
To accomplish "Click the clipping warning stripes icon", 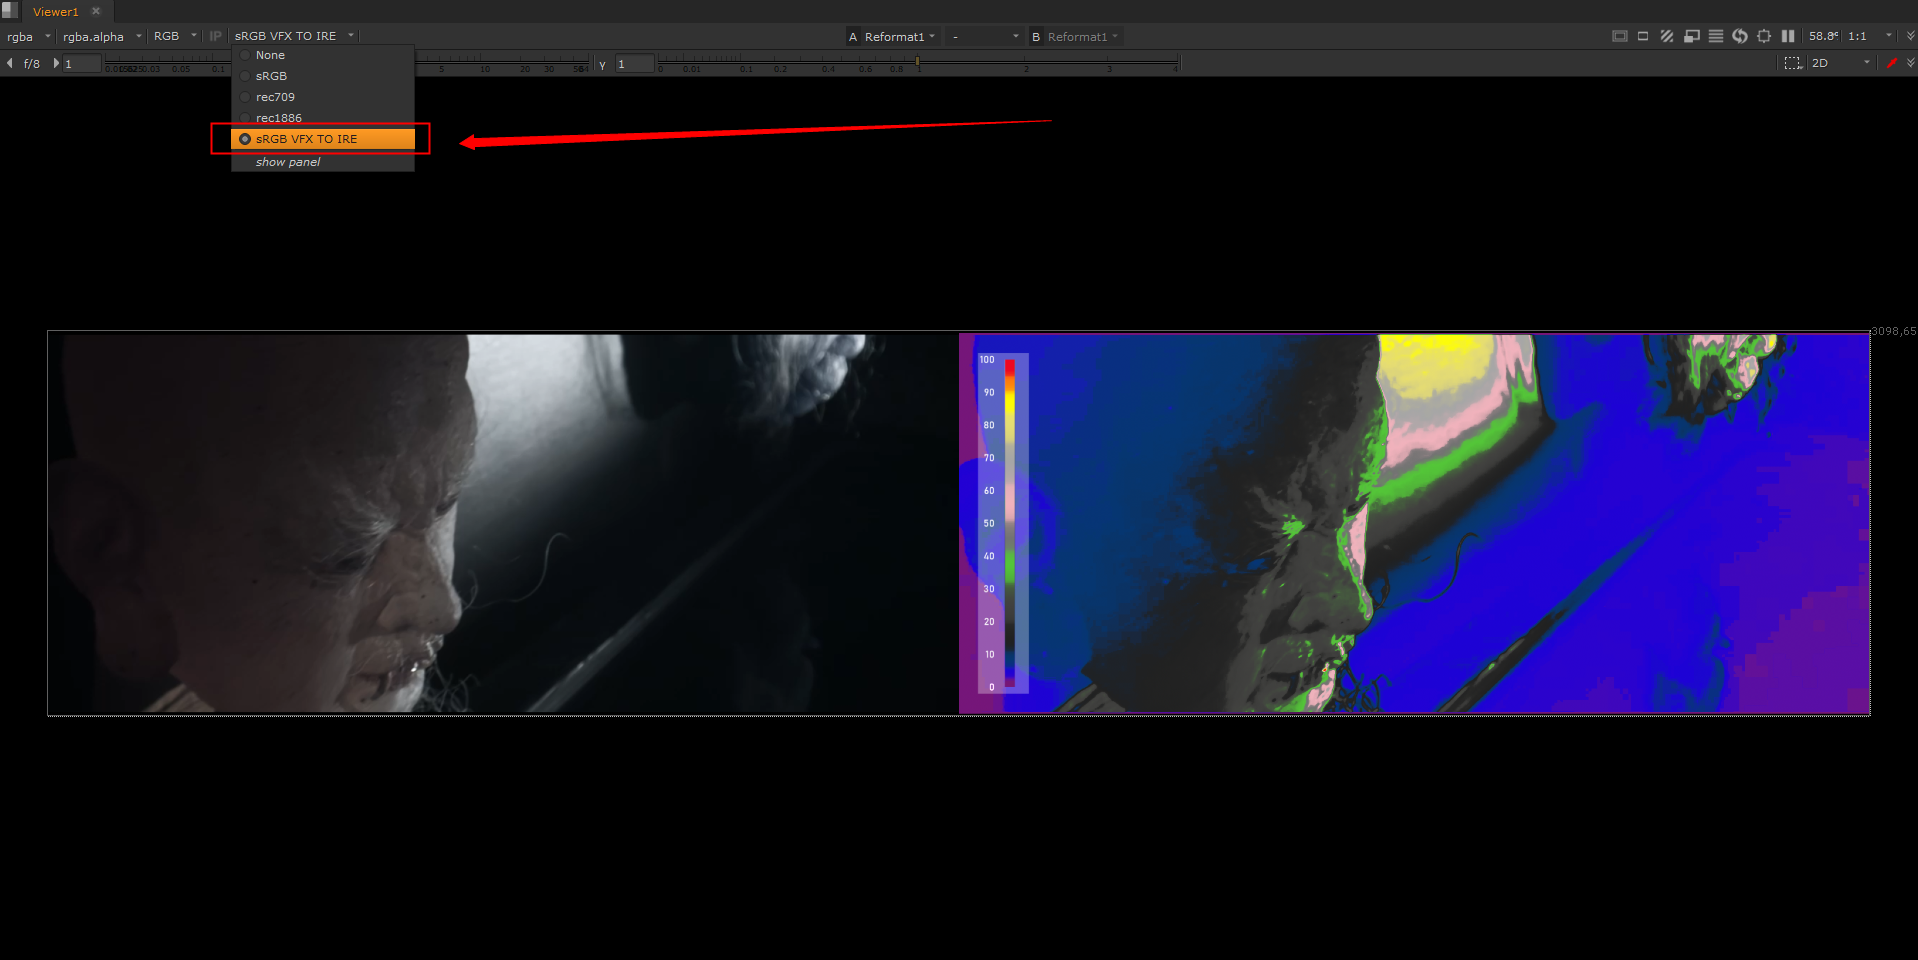I will tap(1666, 36).
